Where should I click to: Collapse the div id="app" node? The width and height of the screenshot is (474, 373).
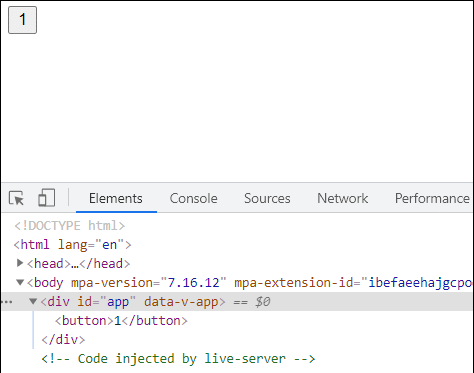(33, 302)
